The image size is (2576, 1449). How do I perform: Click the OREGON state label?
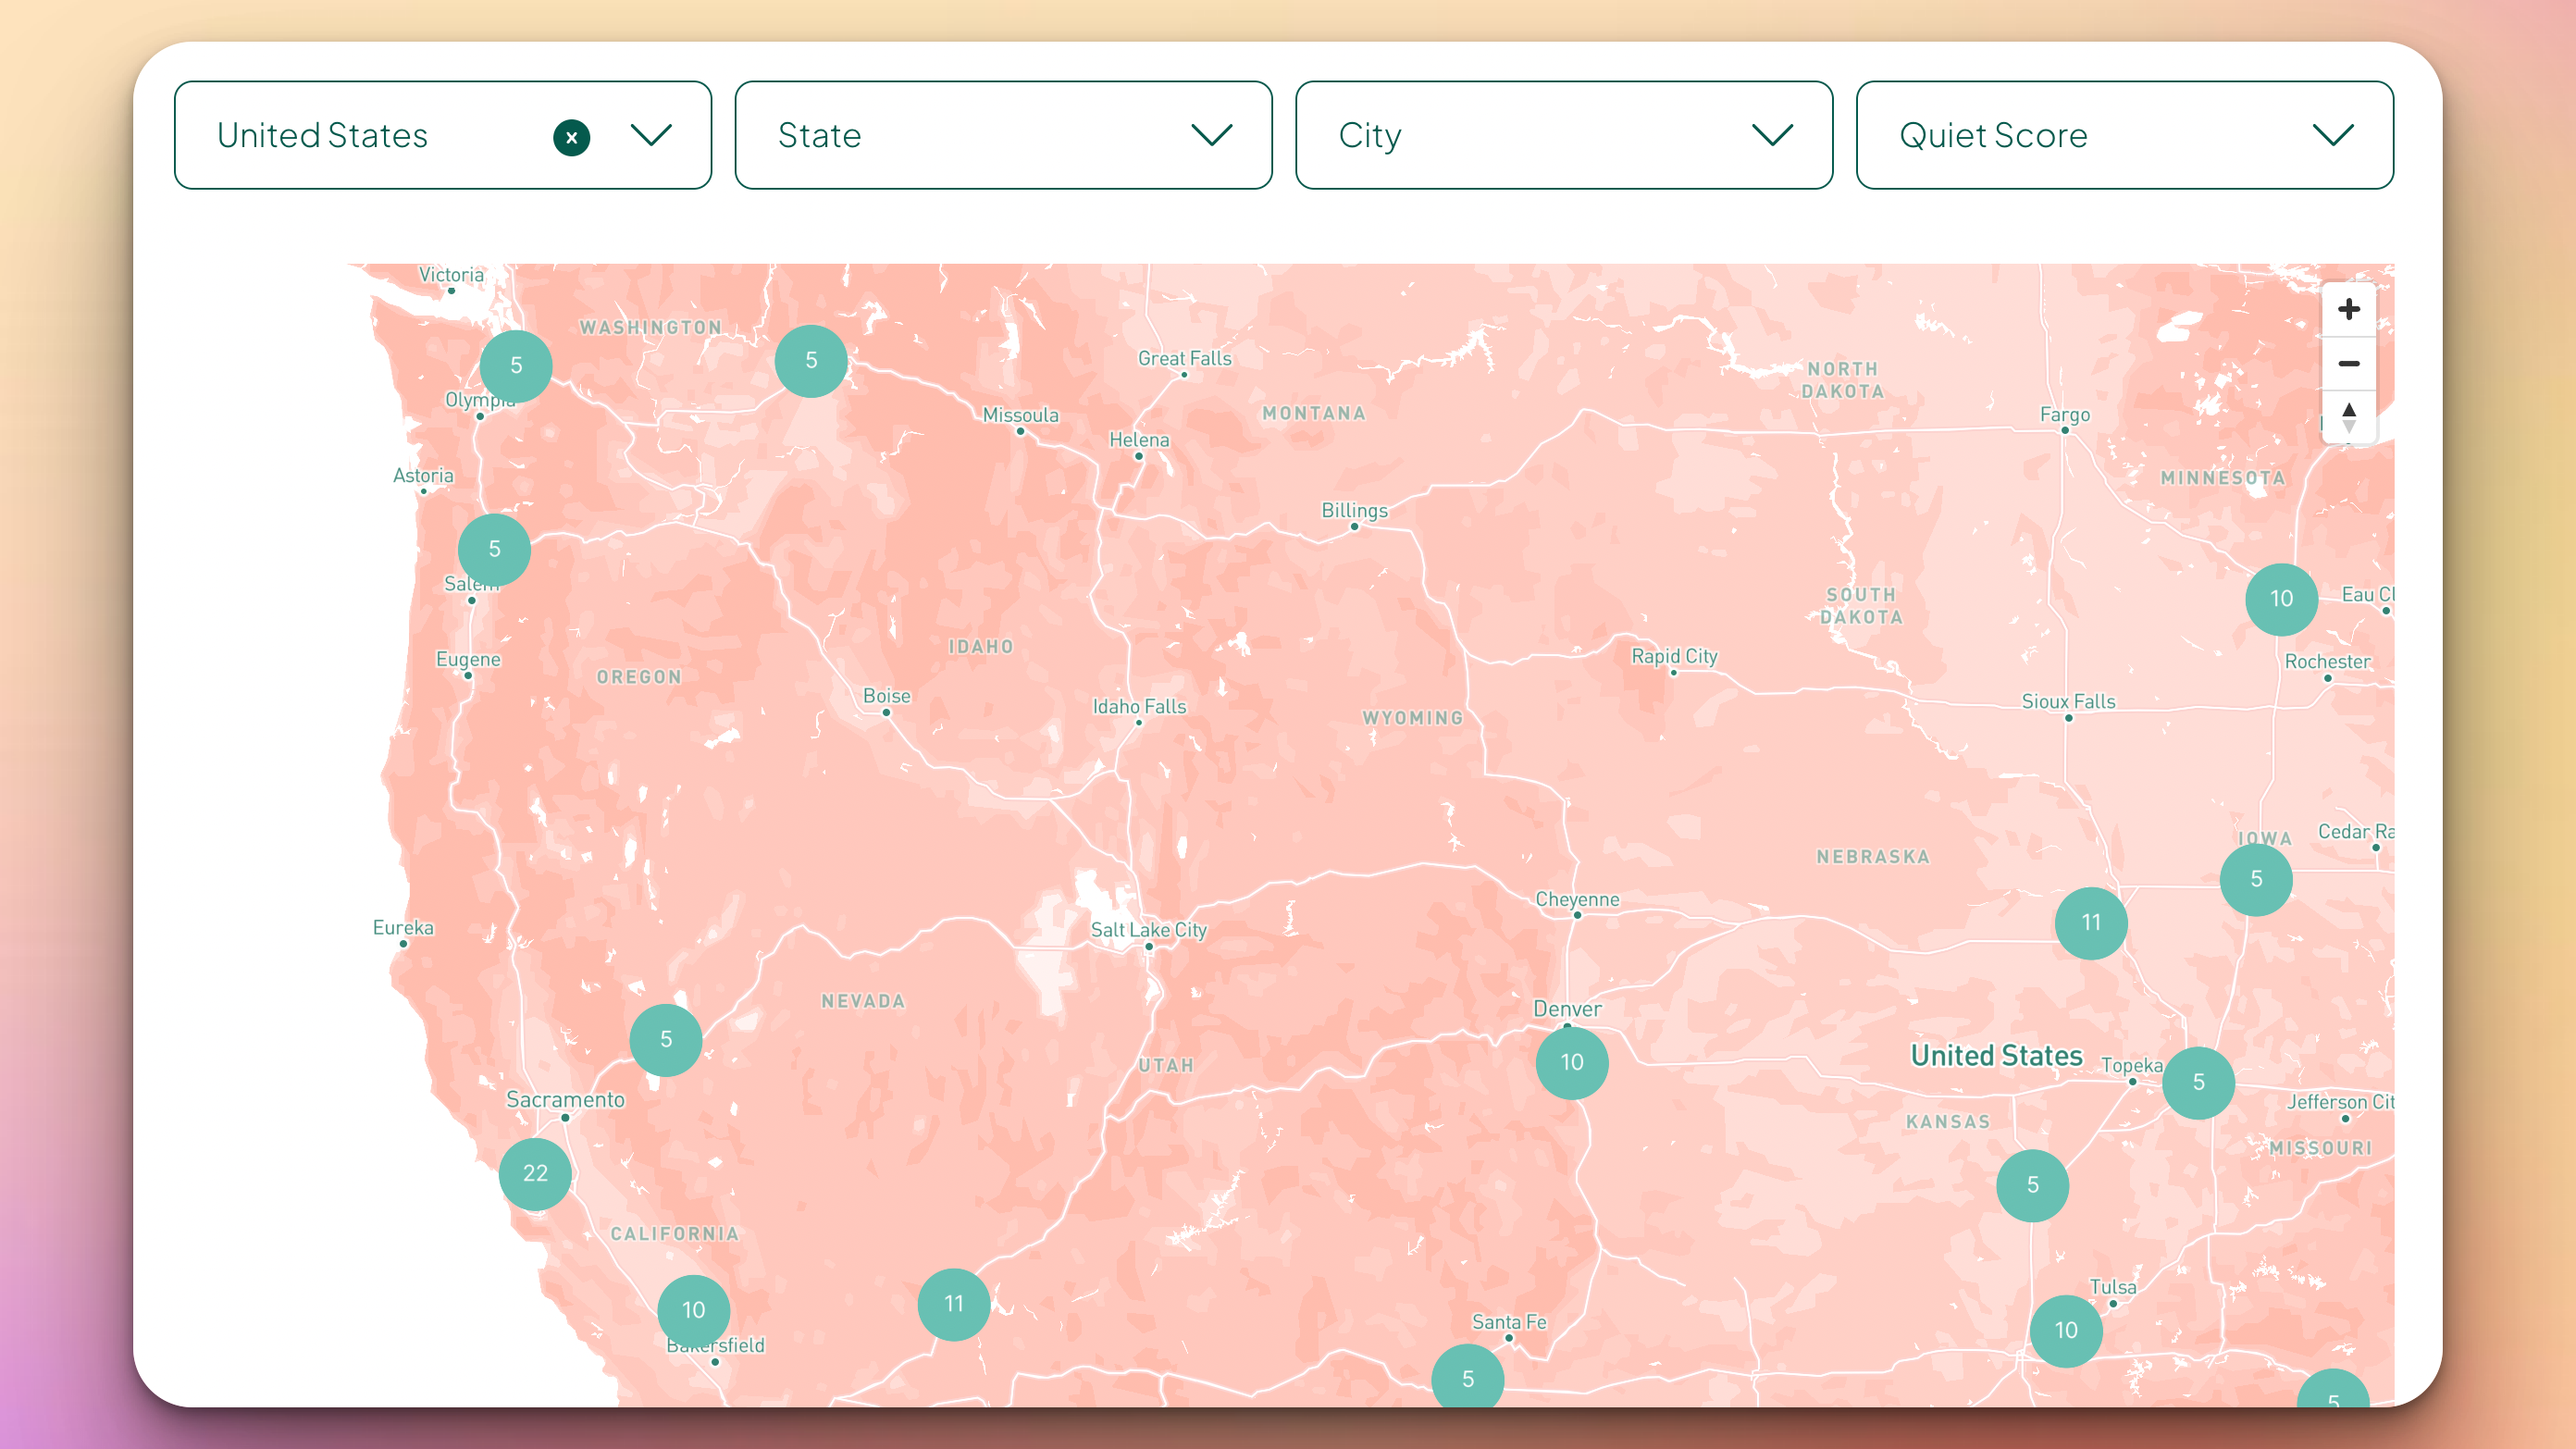click(639, 677)
